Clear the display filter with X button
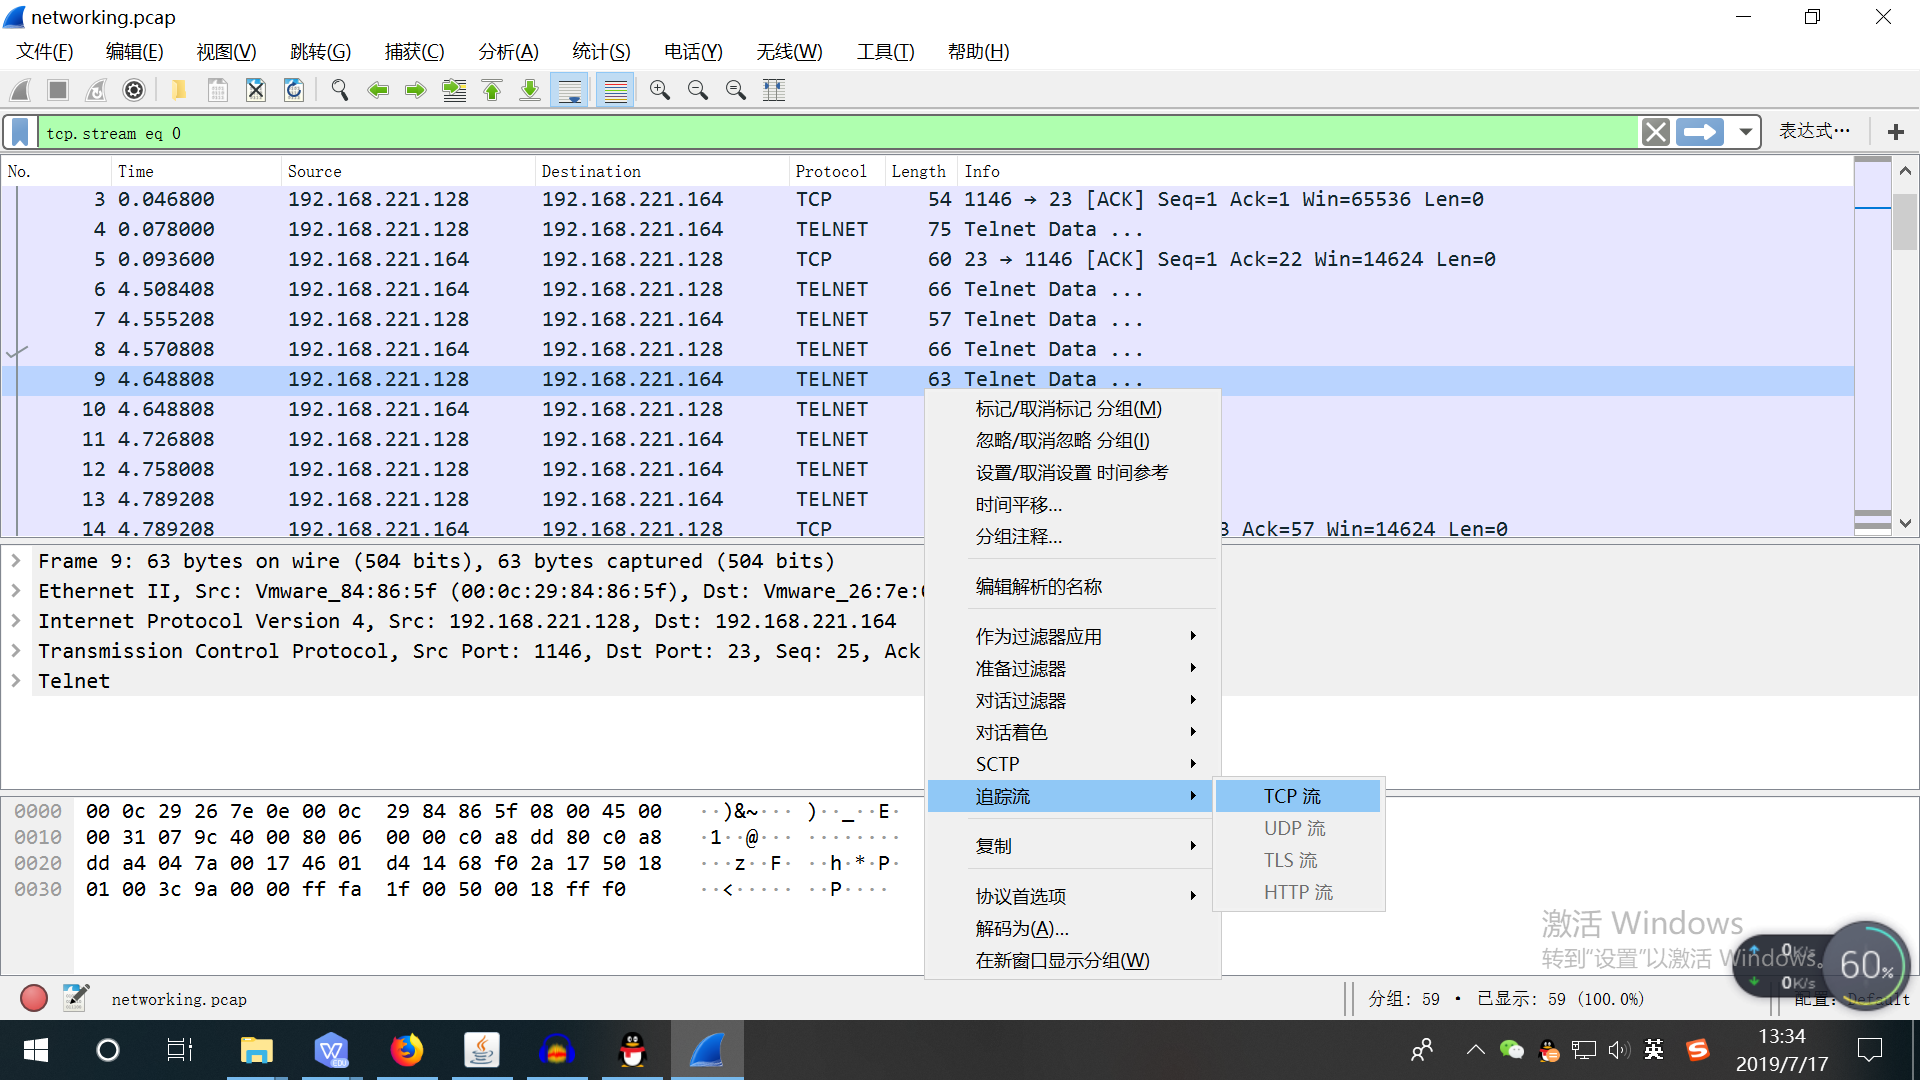Image resolution: width=1920 pixels, height=1080 pixels. click(1655, 132)
